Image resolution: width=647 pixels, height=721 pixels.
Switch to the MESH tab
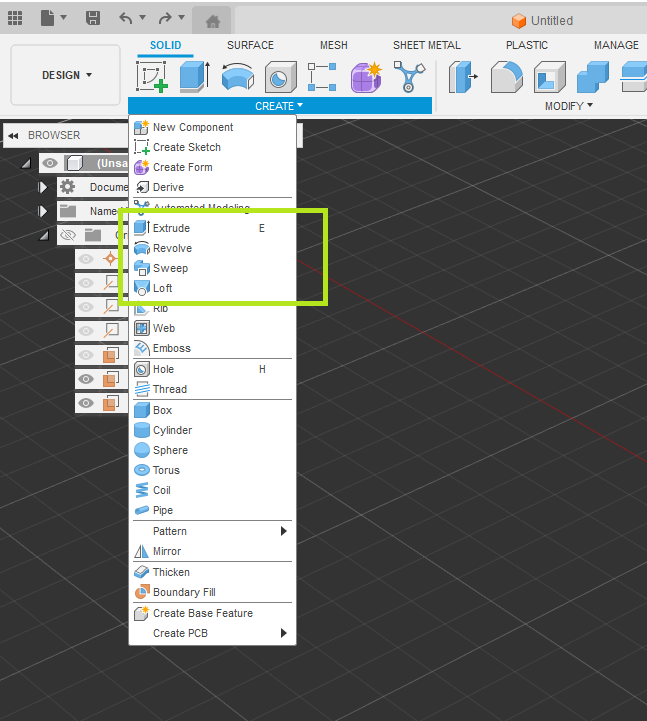tap(333, 45)
